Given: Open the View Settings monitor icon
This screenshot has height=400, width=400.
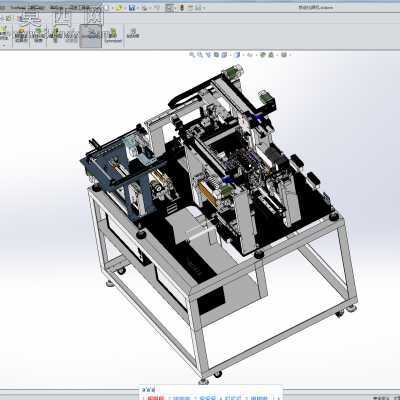Looking at the screenshot, I should (284, 55).
